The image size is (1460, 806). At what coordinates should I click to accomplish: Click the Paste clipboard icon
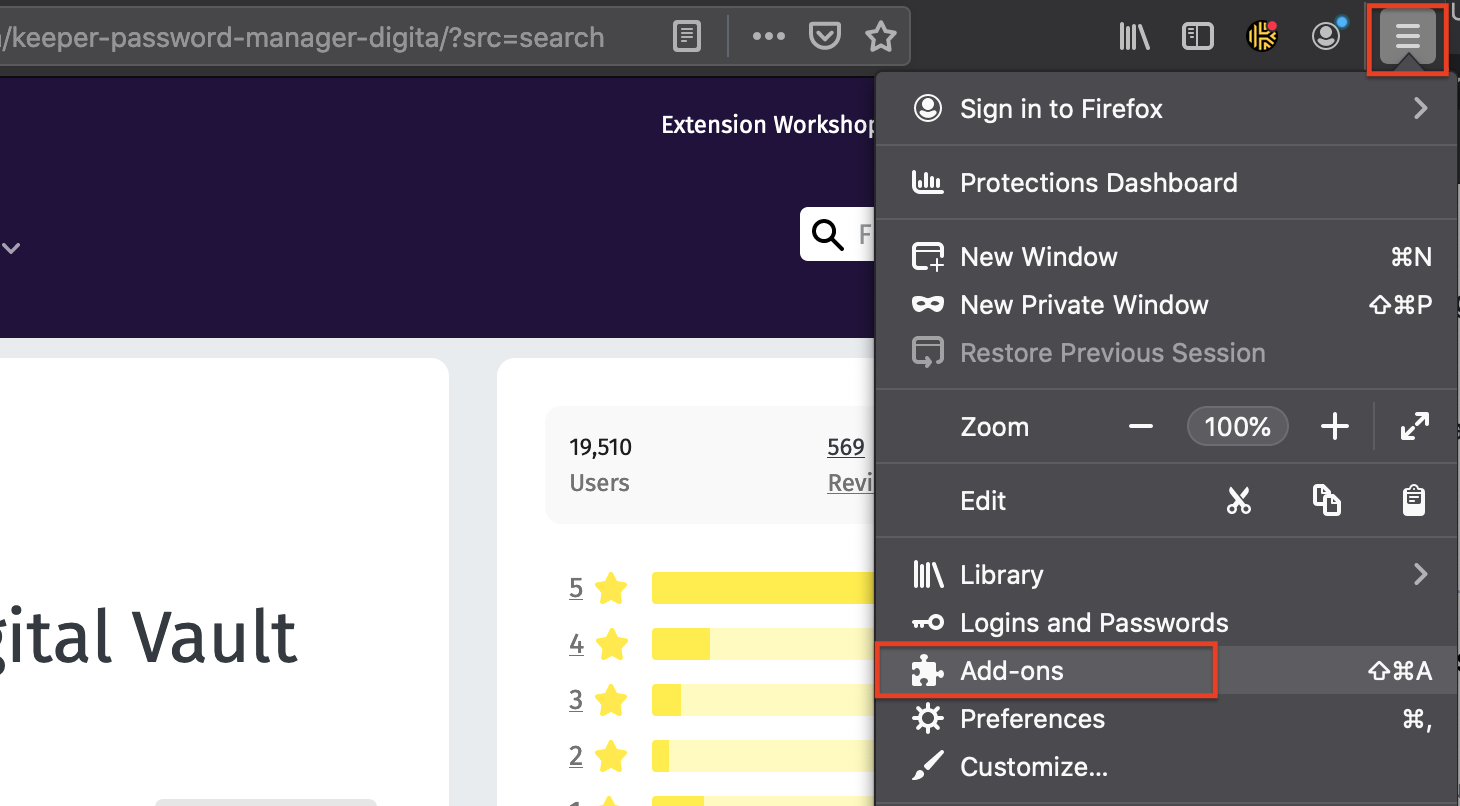pos(1413,500)
